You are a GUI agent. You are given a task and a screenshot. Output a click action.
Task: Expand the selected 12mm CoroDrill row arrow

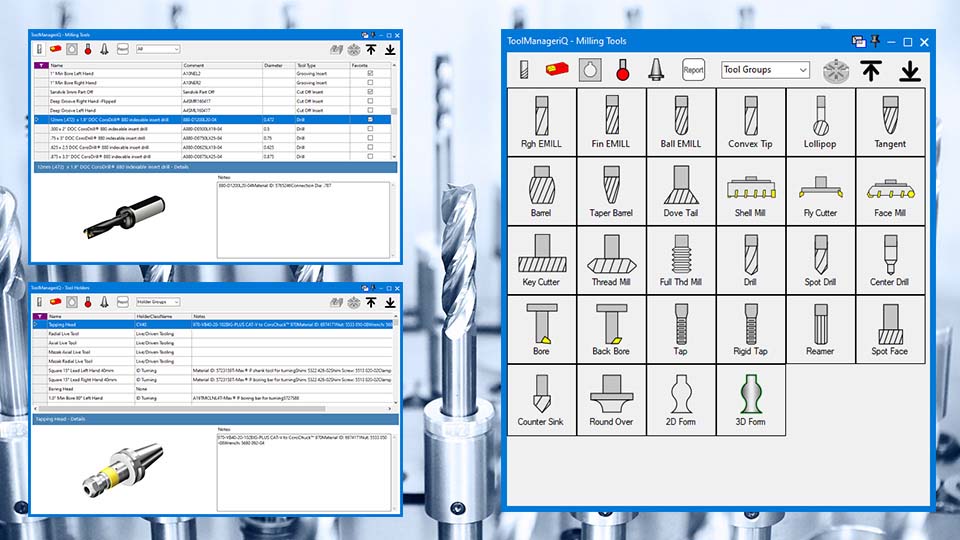point(37,119)
